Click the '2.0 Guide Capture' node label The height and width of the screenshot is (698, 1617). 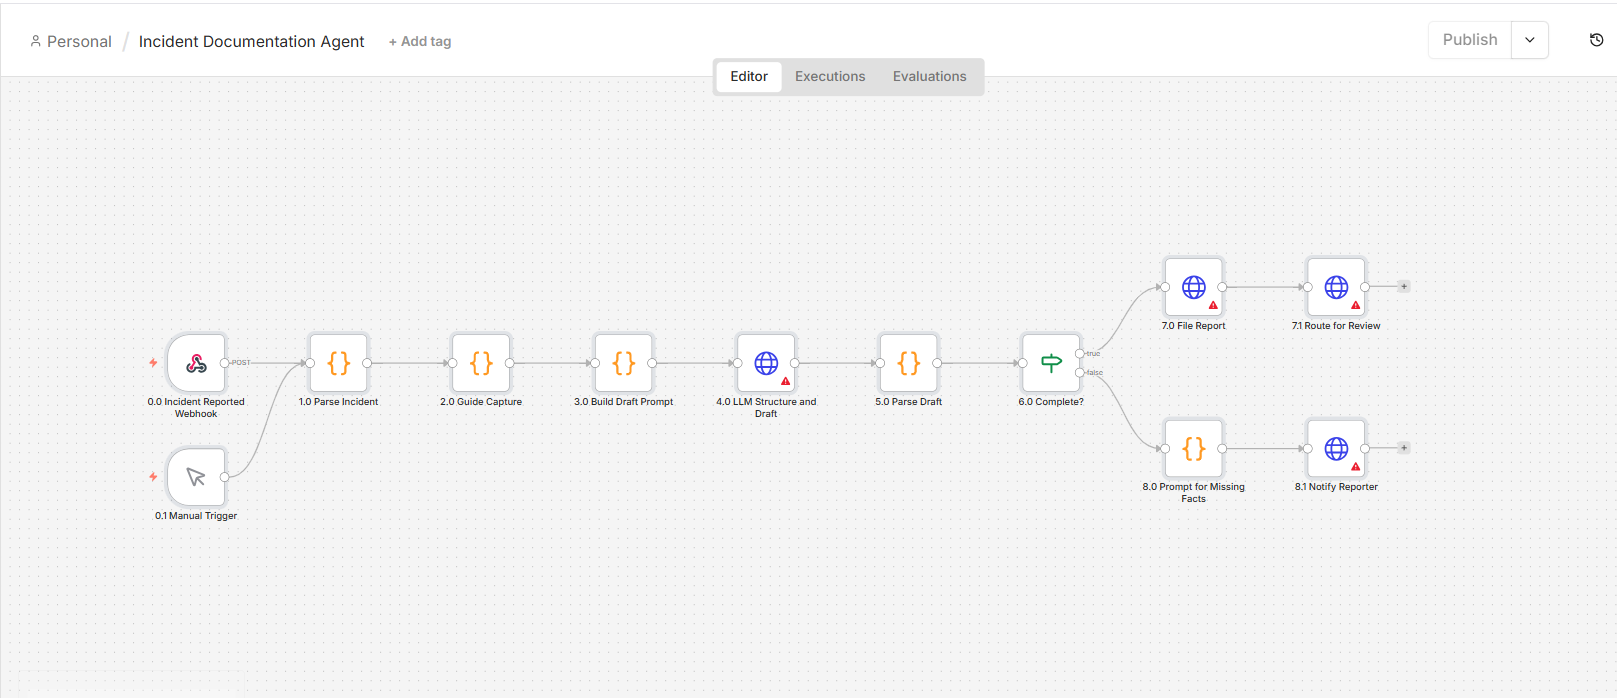[481, 402]
